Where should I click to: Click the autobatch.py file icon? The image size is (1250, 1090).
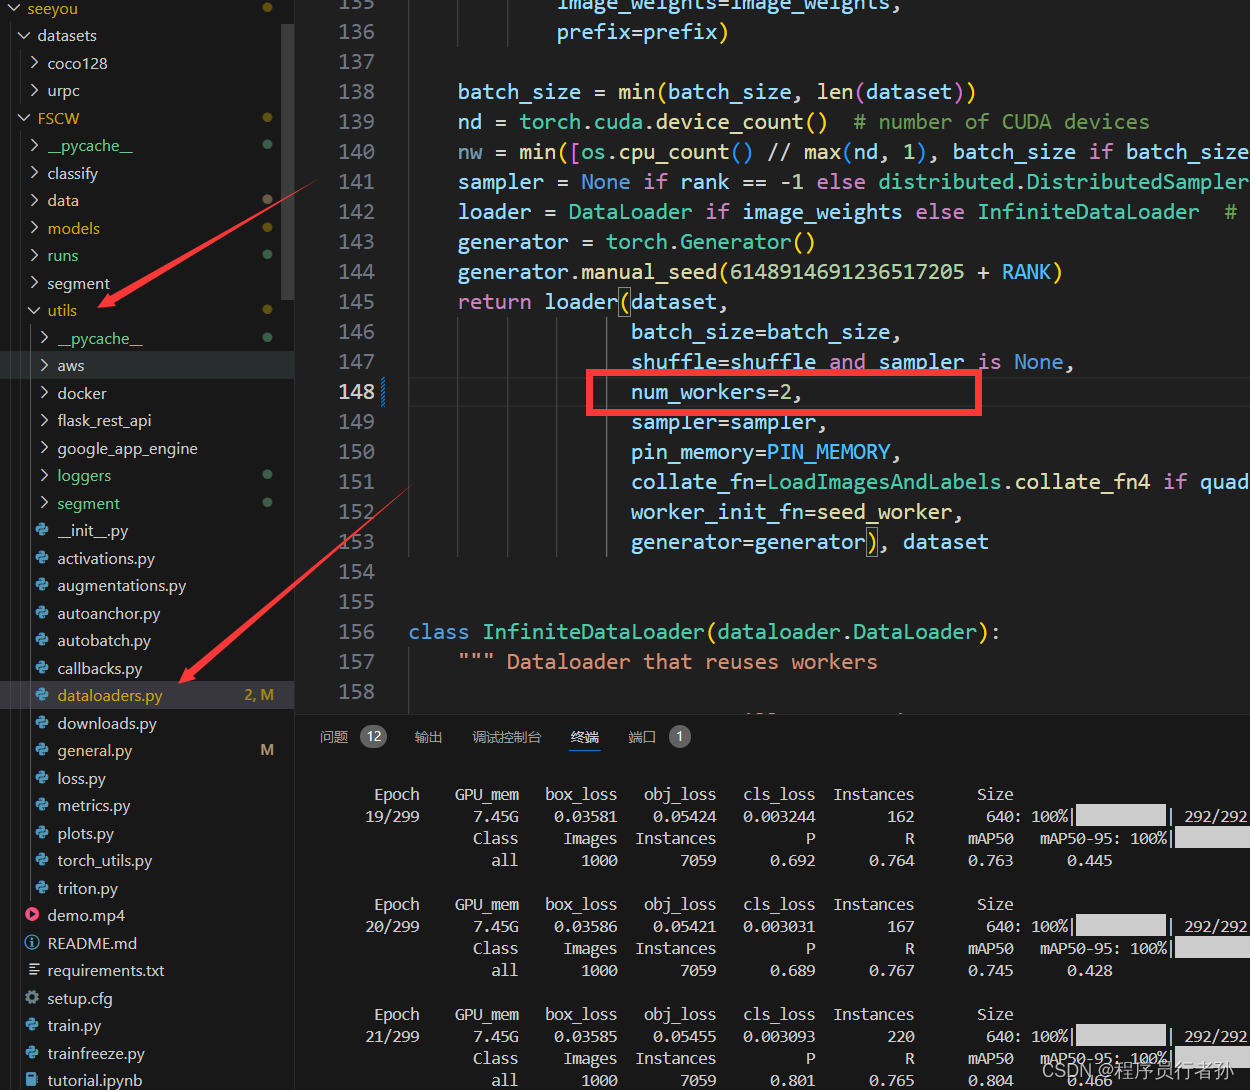click(42, 640)
